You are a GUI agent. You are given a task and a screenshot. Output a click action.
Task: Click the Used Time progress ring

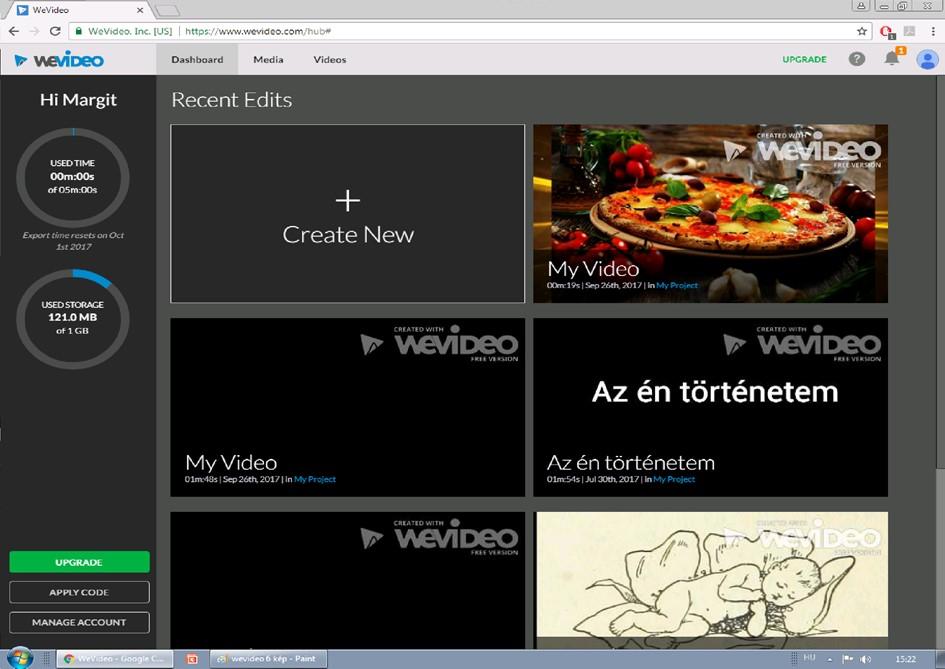point(72,177)
